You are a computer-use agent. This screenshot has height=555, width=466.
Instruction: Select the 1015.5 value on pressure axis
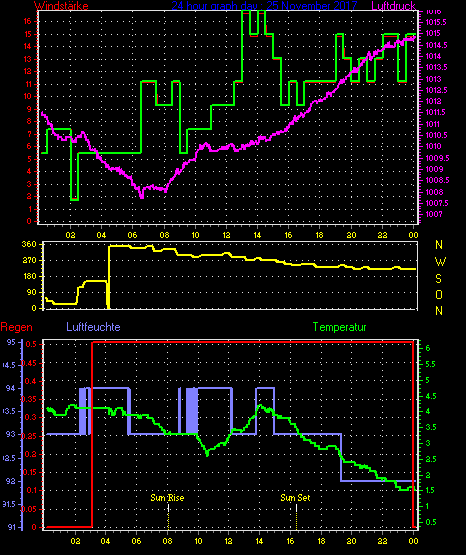(436, 22)
